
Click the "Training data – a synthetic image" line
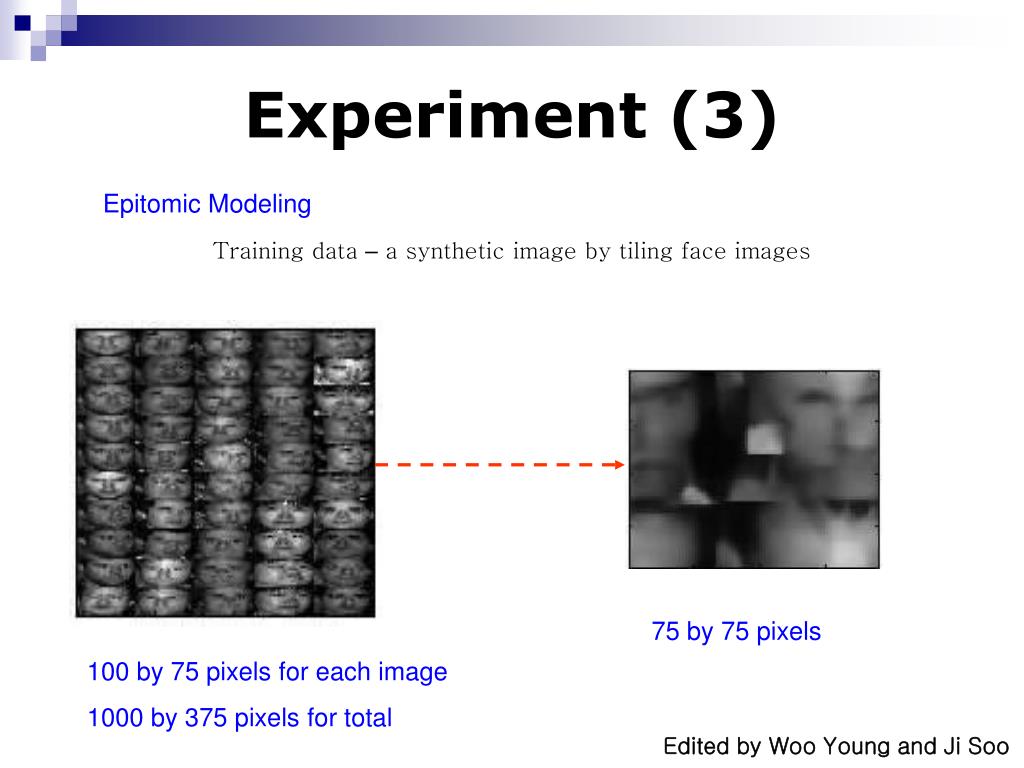511,251
